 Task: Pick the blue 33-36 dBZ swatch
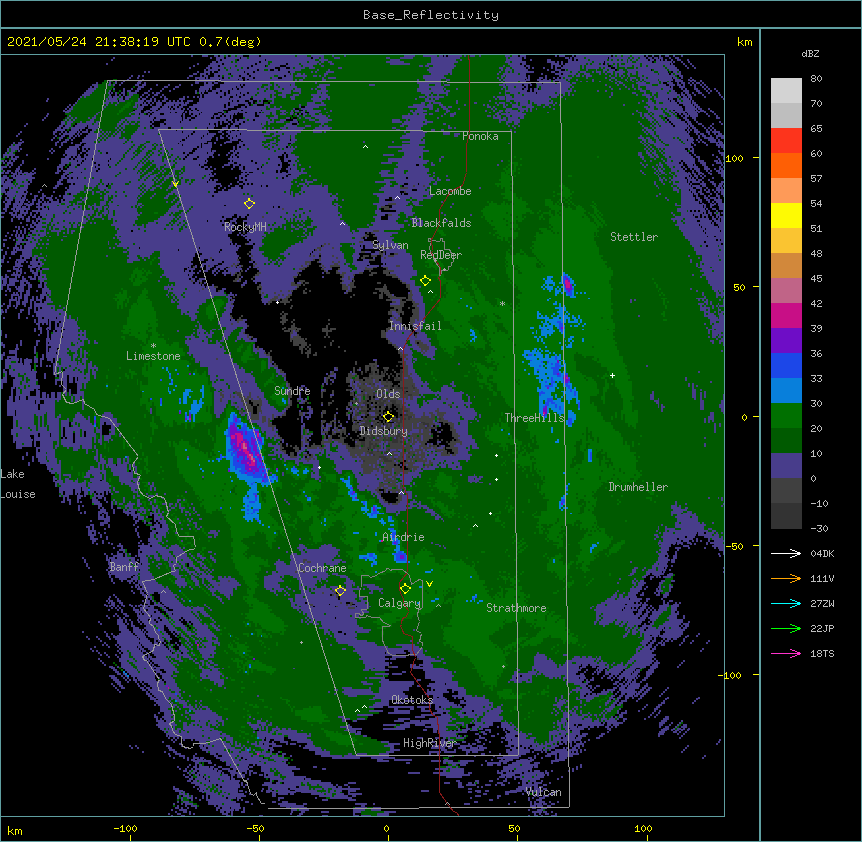786,365
